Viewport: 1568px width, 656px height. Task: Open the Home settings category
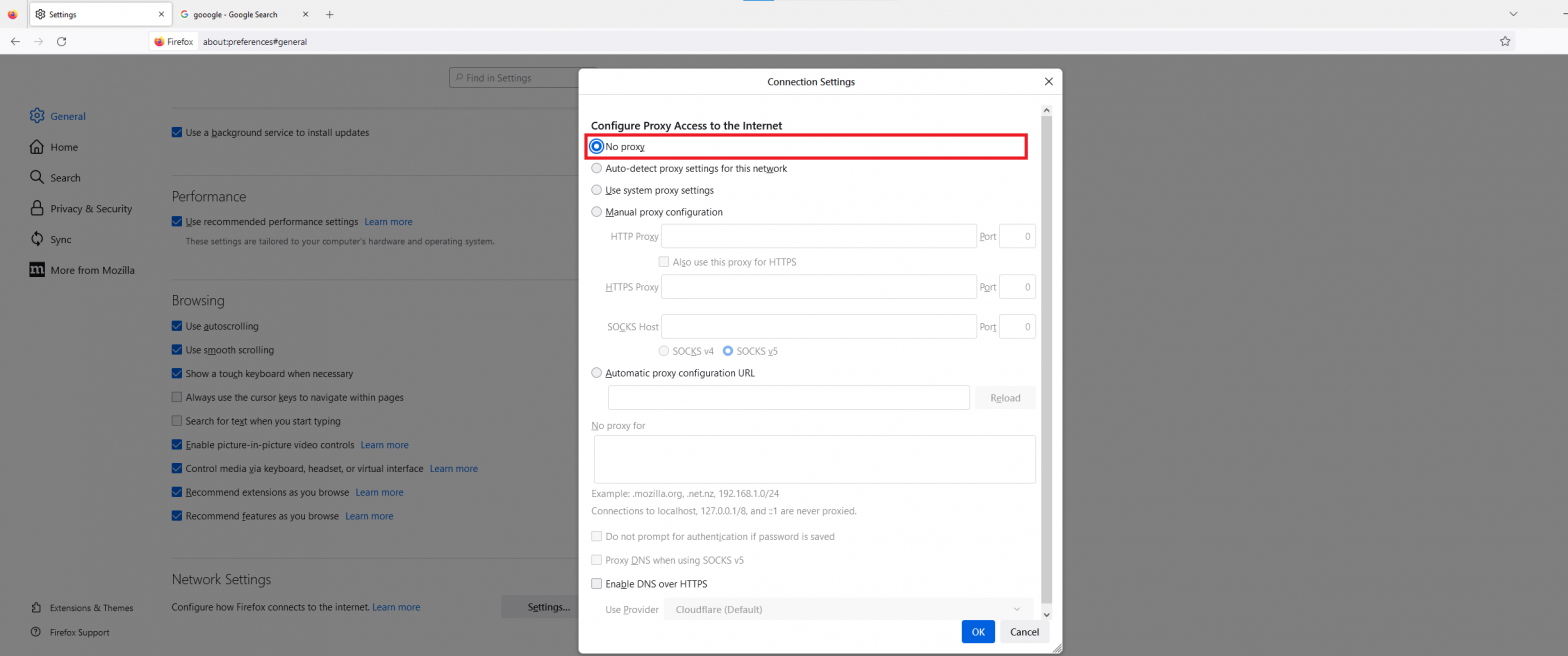coord(54,147)
